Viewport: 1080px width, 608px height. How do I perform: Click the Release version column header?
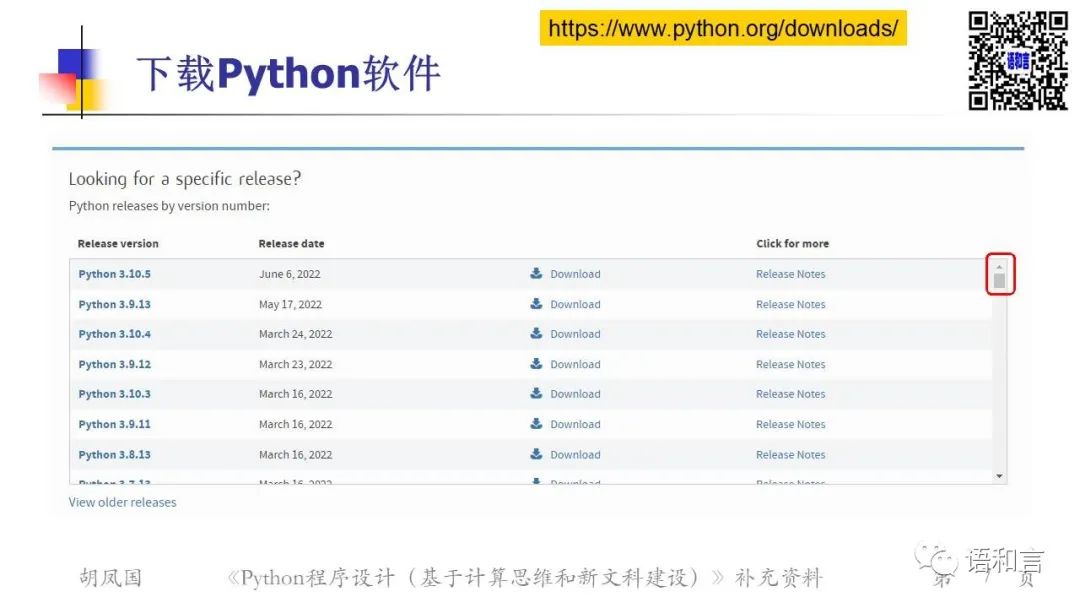pos(118,244)
